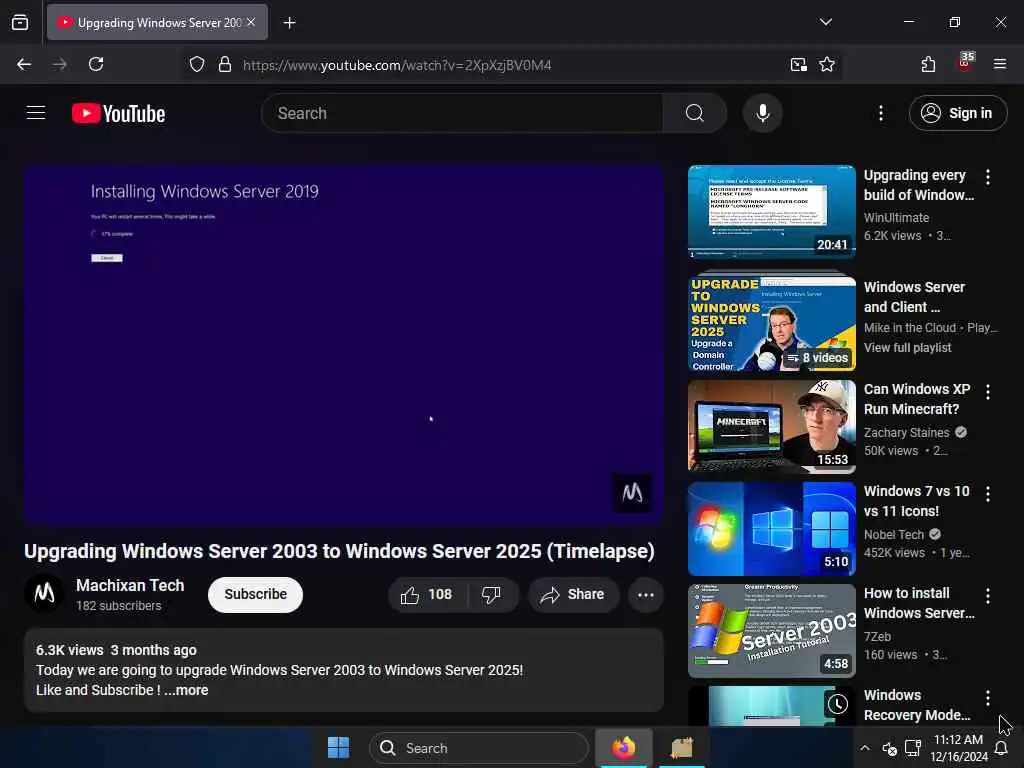This screenshot has width=1024, height=768.
Task: Click the video player area
Action: pyautogui.click(x=344, y=344)
